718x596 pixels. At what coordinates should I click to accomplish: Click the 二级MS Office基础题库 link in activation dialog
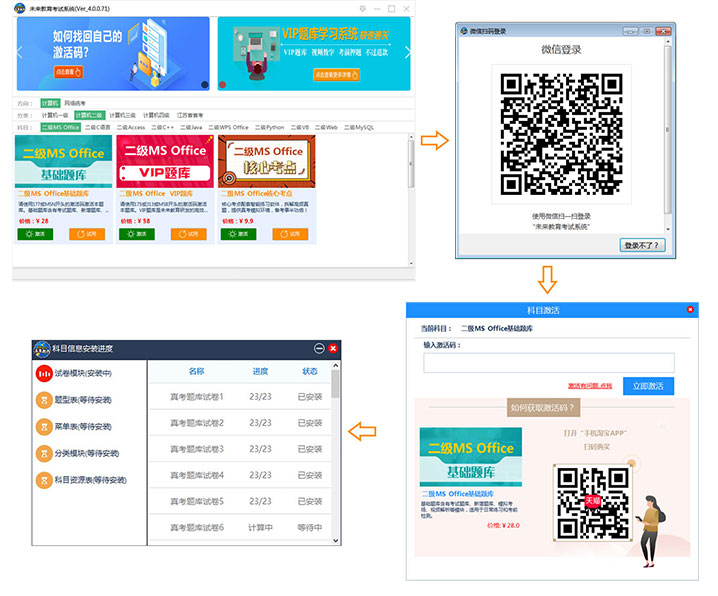[x=457, y=494]
